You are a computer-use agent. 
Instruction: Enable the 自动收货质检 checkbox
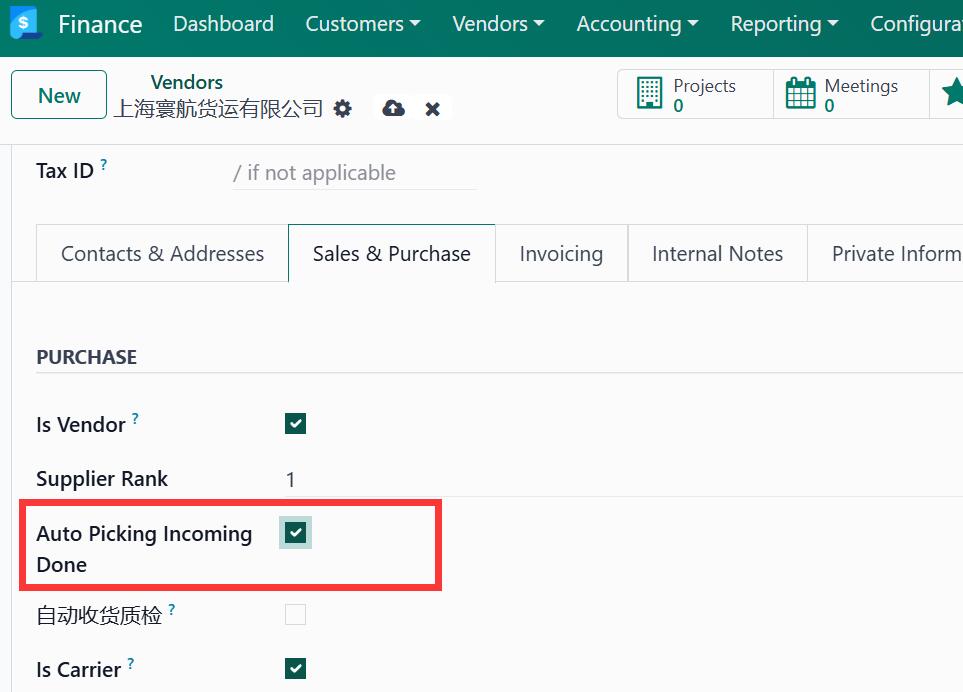[295, 614]
